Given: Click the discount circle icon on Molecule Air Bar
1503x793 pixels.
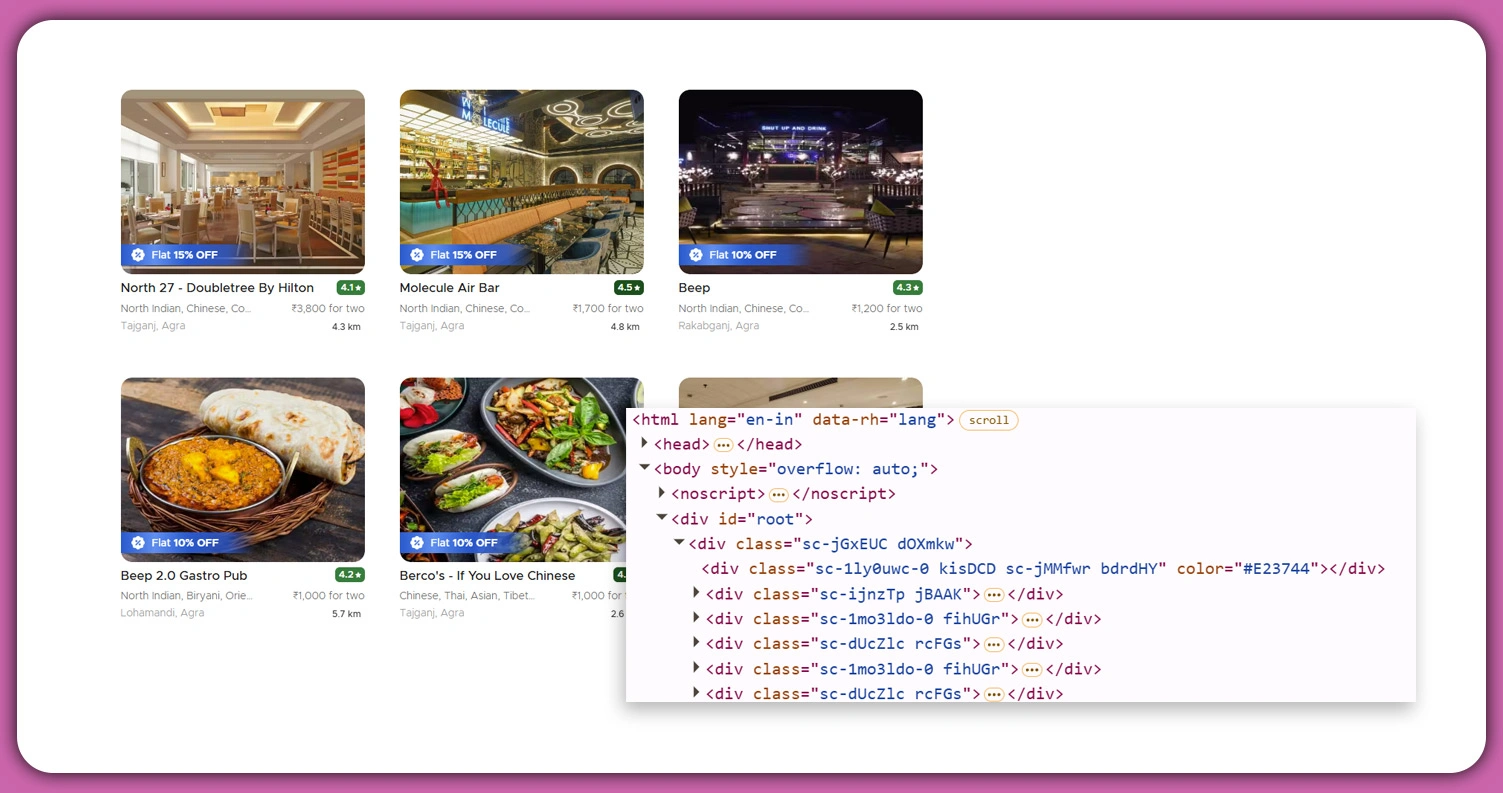Looking at the screenshot, I should (418, 255).
